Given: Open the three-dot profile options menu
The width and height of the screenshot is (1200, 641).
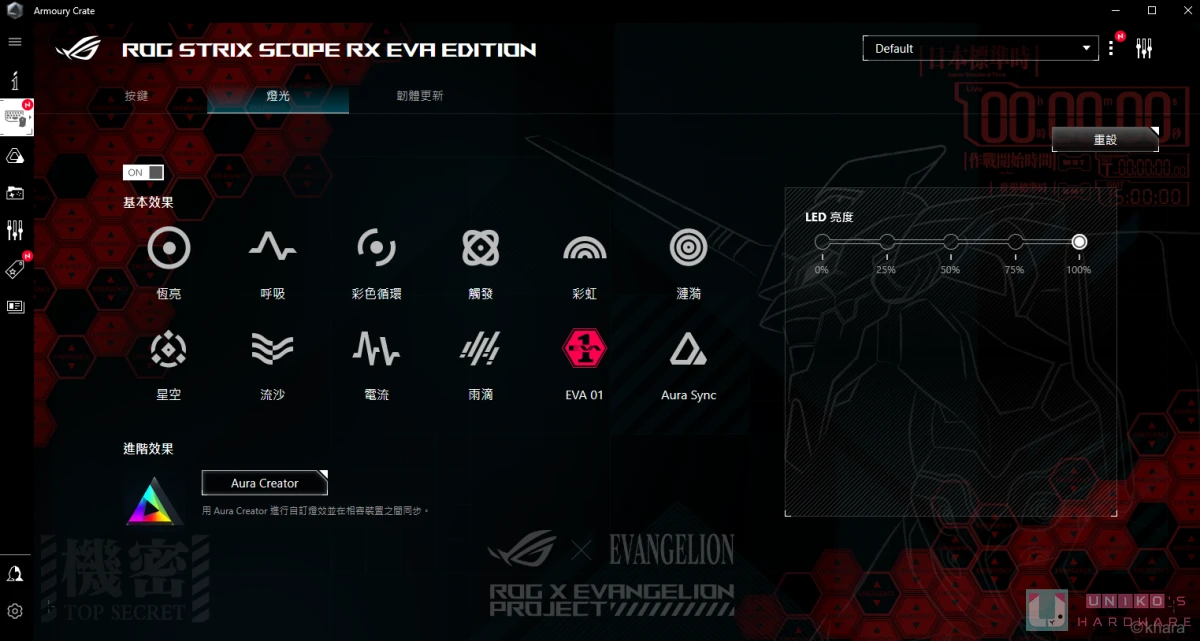Looking at the screenshot, I should 1111,48.
